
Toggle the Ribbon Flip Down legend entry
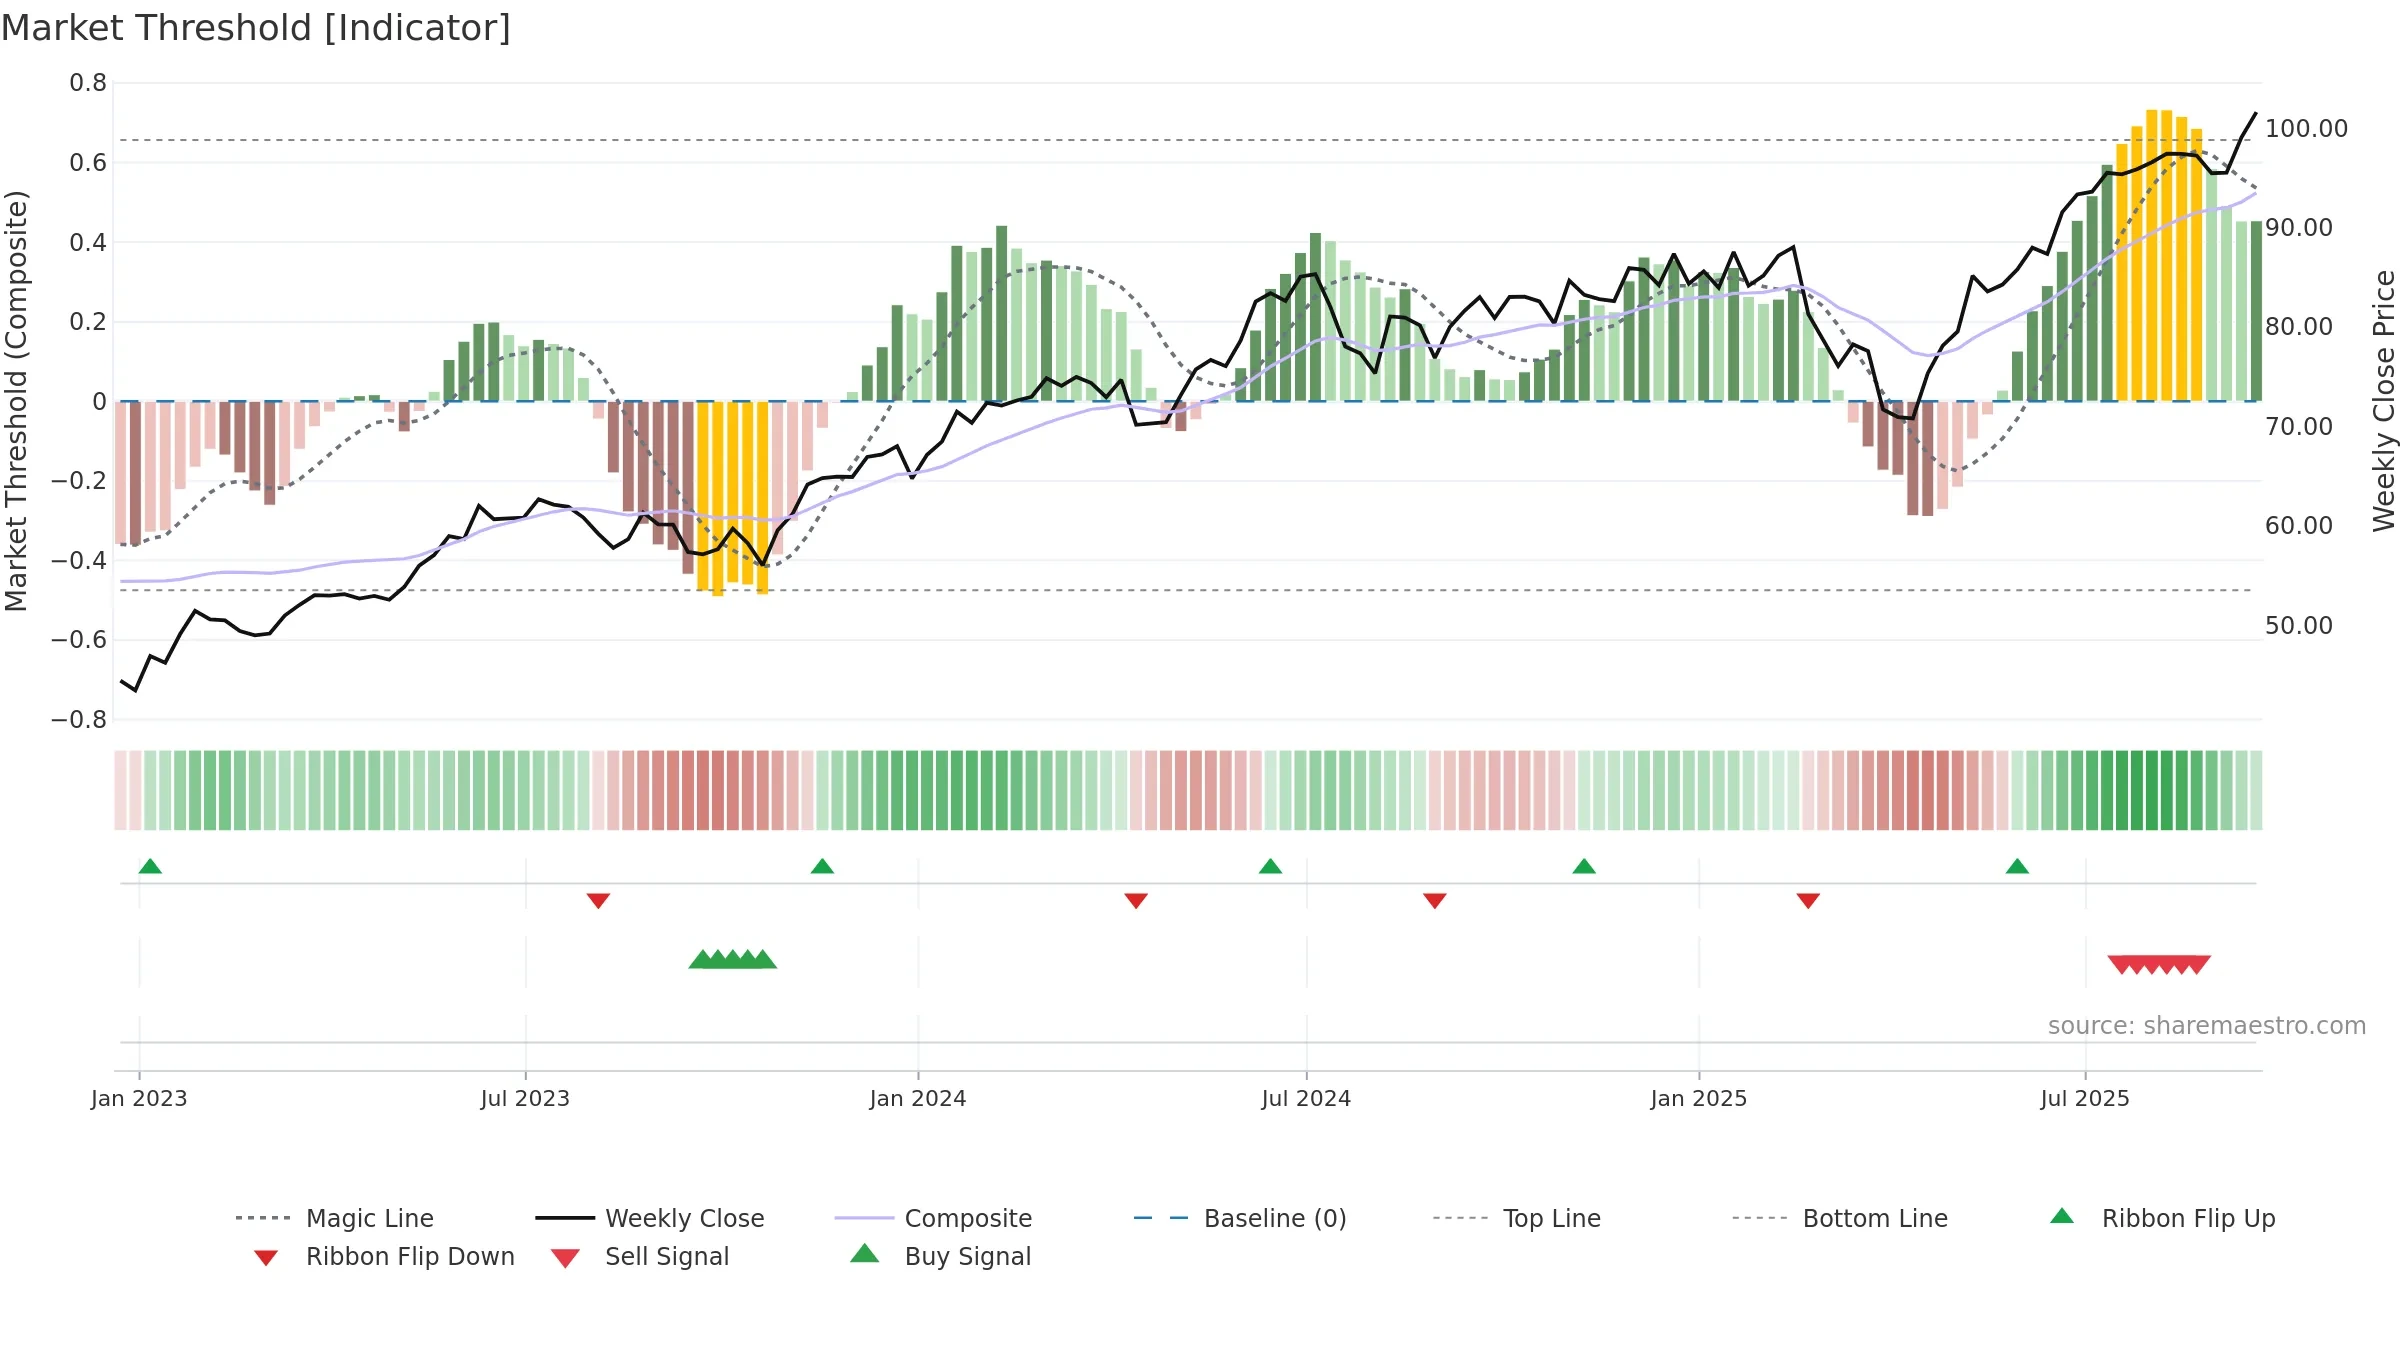[384, 1256]
